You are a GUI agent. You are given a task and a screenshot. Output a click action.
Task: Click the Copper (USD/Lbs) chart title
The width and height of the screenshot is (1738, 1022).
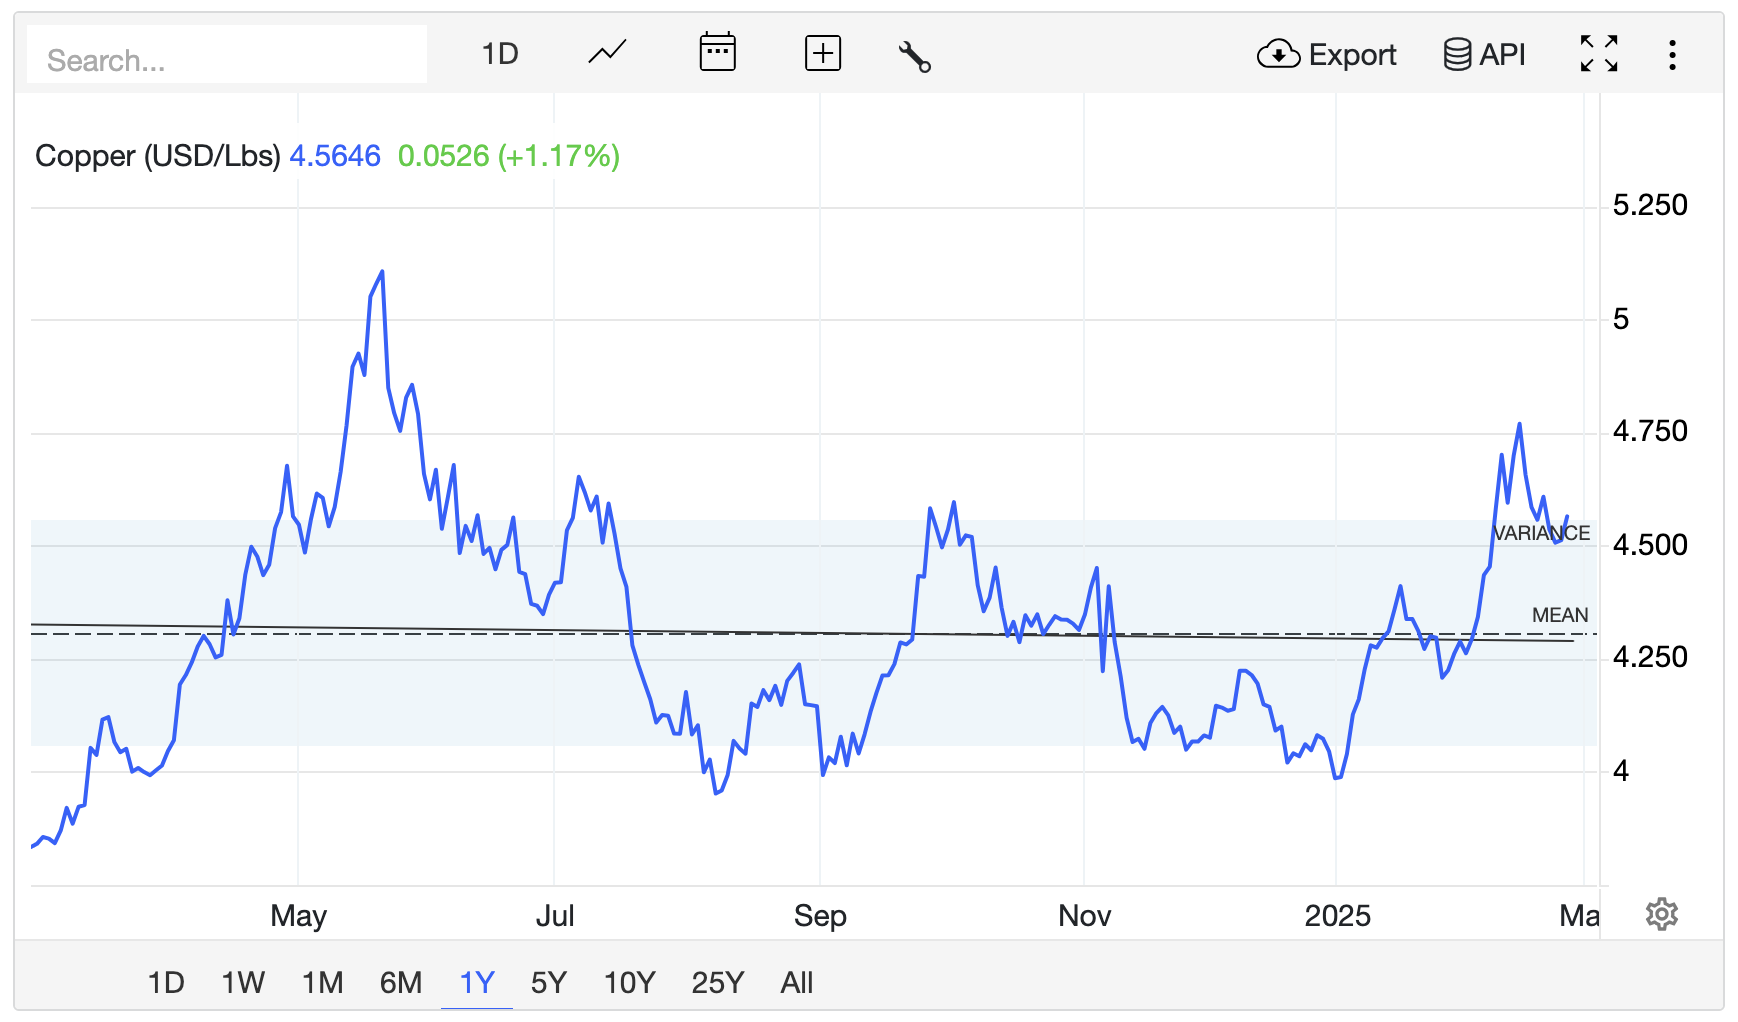click(158, 156)
